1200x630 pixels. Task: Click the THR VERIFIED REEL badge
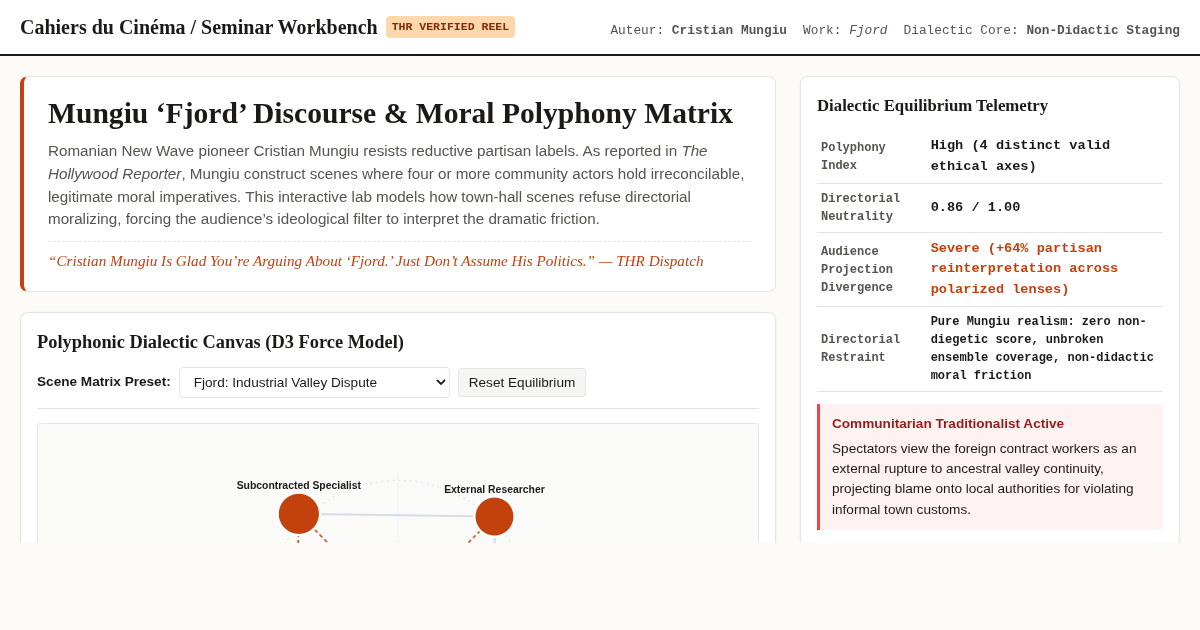click(x=450, y=27)
